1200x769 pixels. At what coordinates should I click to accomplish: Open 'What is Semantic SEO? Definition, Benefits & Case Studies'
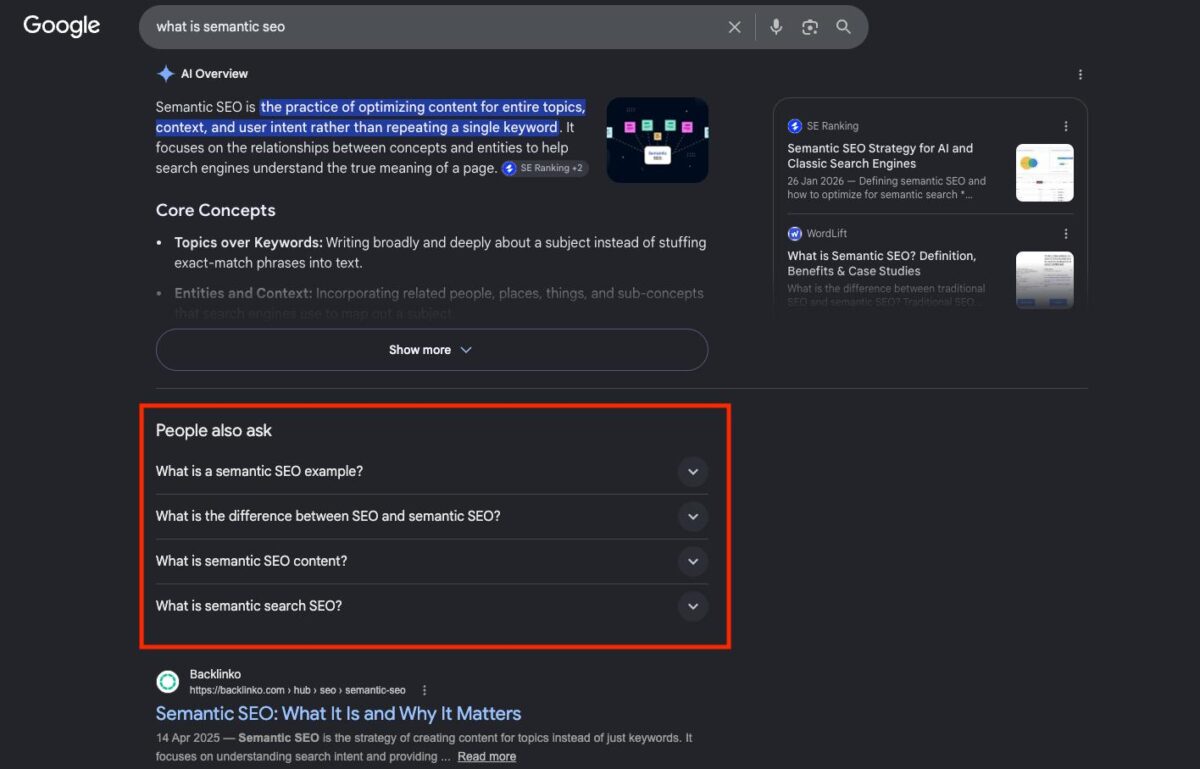(882, 263)
